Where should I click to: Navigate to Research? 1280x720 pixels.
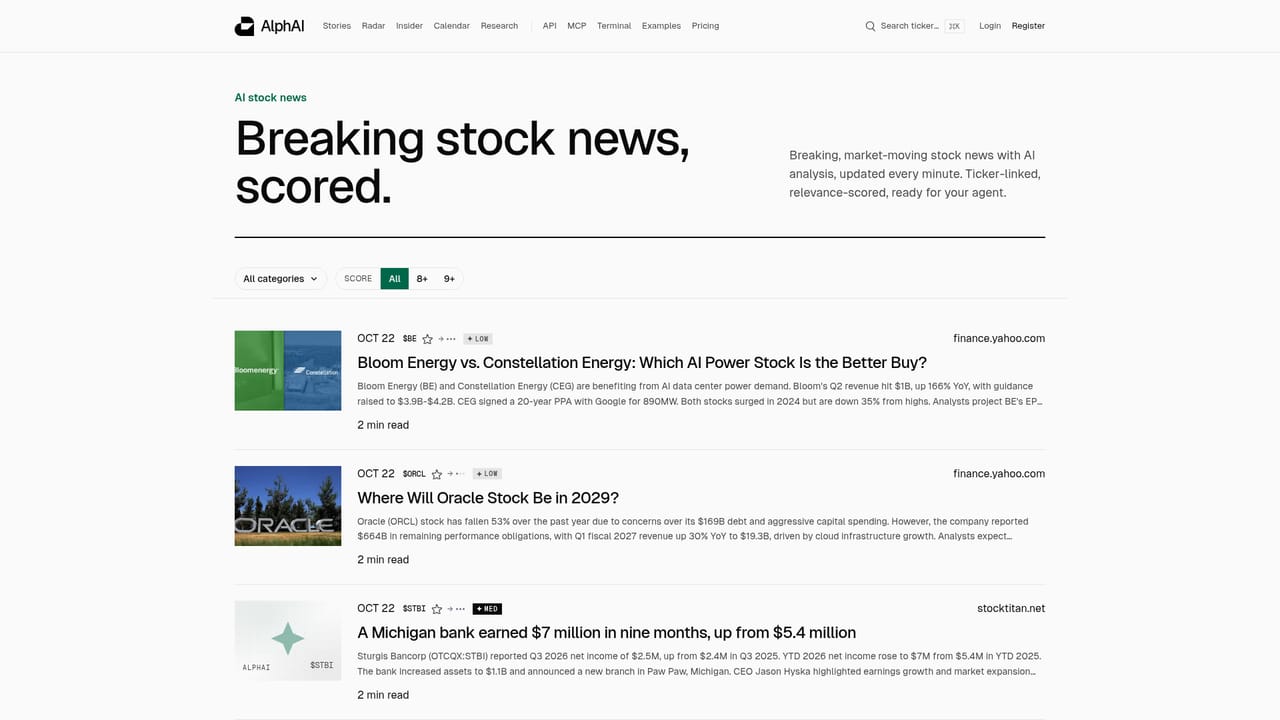[x=499, y=26]
